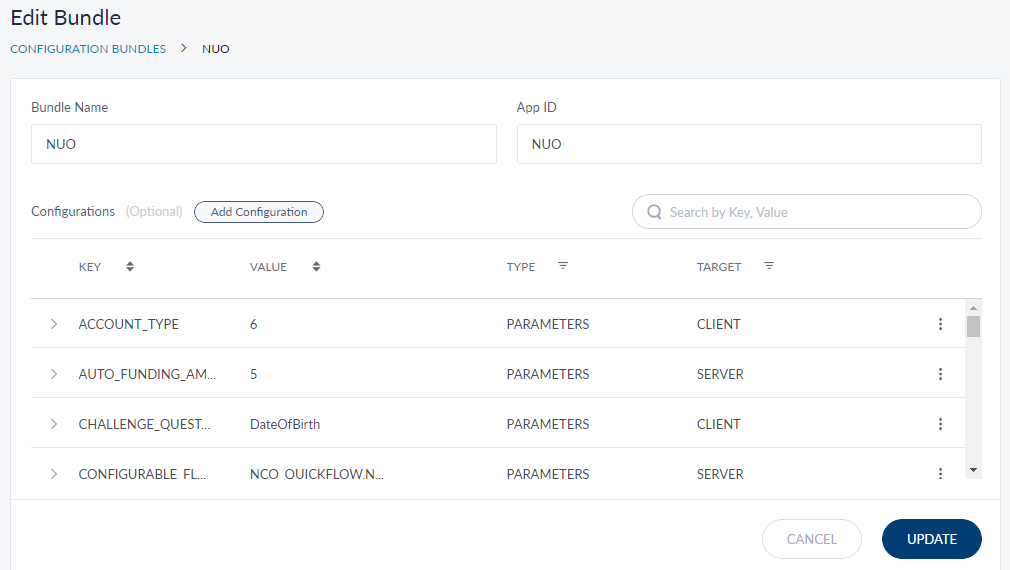This screenshot has width=1010, height=570.
Task: Click the Add Configuration button
Action: click(259, 212)
